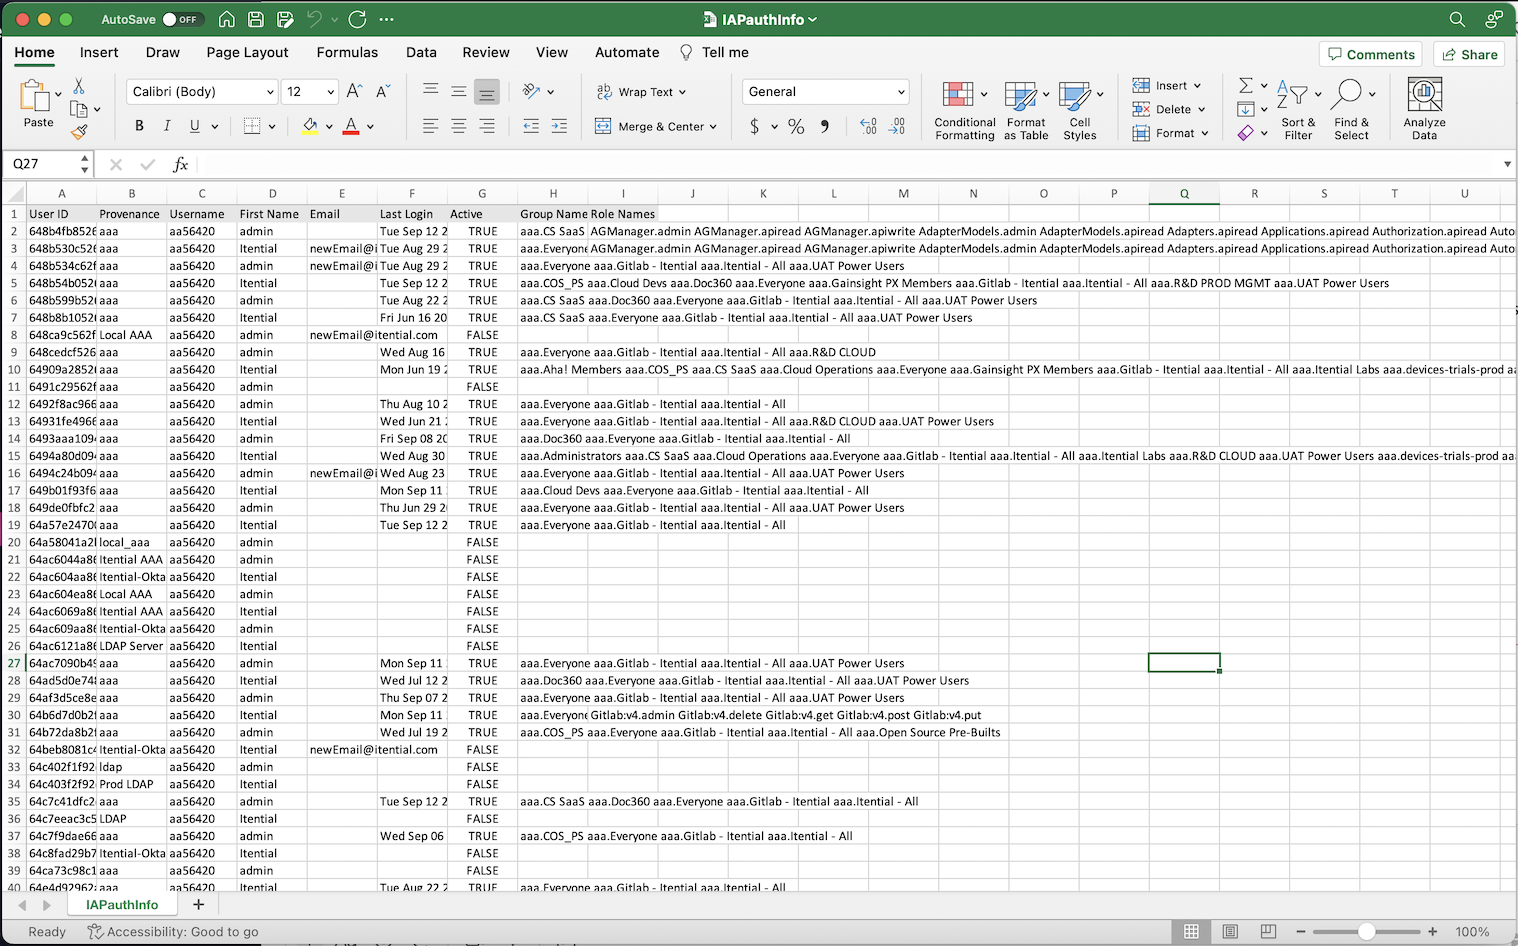Click the Conditional Formatting icon
This screenshot has height=946, width=1518.
point(957,95)
